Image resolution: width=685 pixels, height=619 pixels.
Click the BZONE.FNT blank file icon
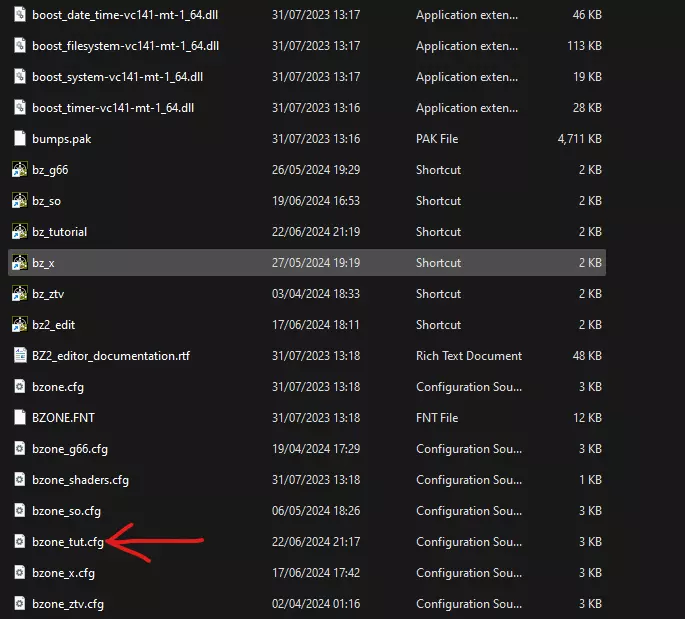coord(20,418)
